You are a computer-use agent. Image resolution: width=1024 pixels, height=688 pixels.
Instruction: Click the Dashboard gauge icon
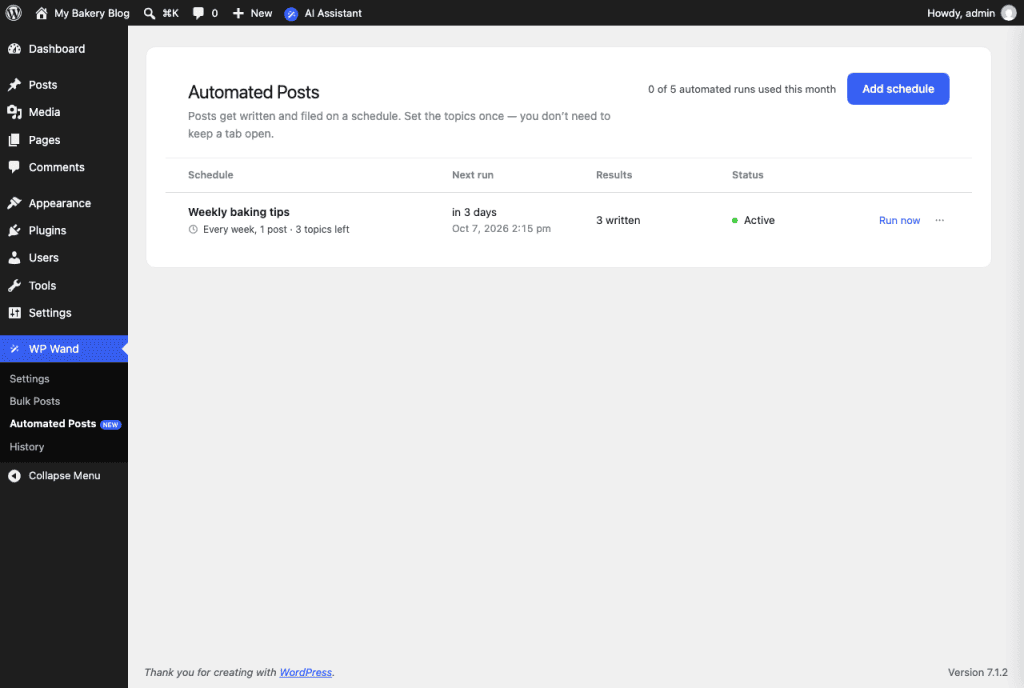click(x=14, y=49)
